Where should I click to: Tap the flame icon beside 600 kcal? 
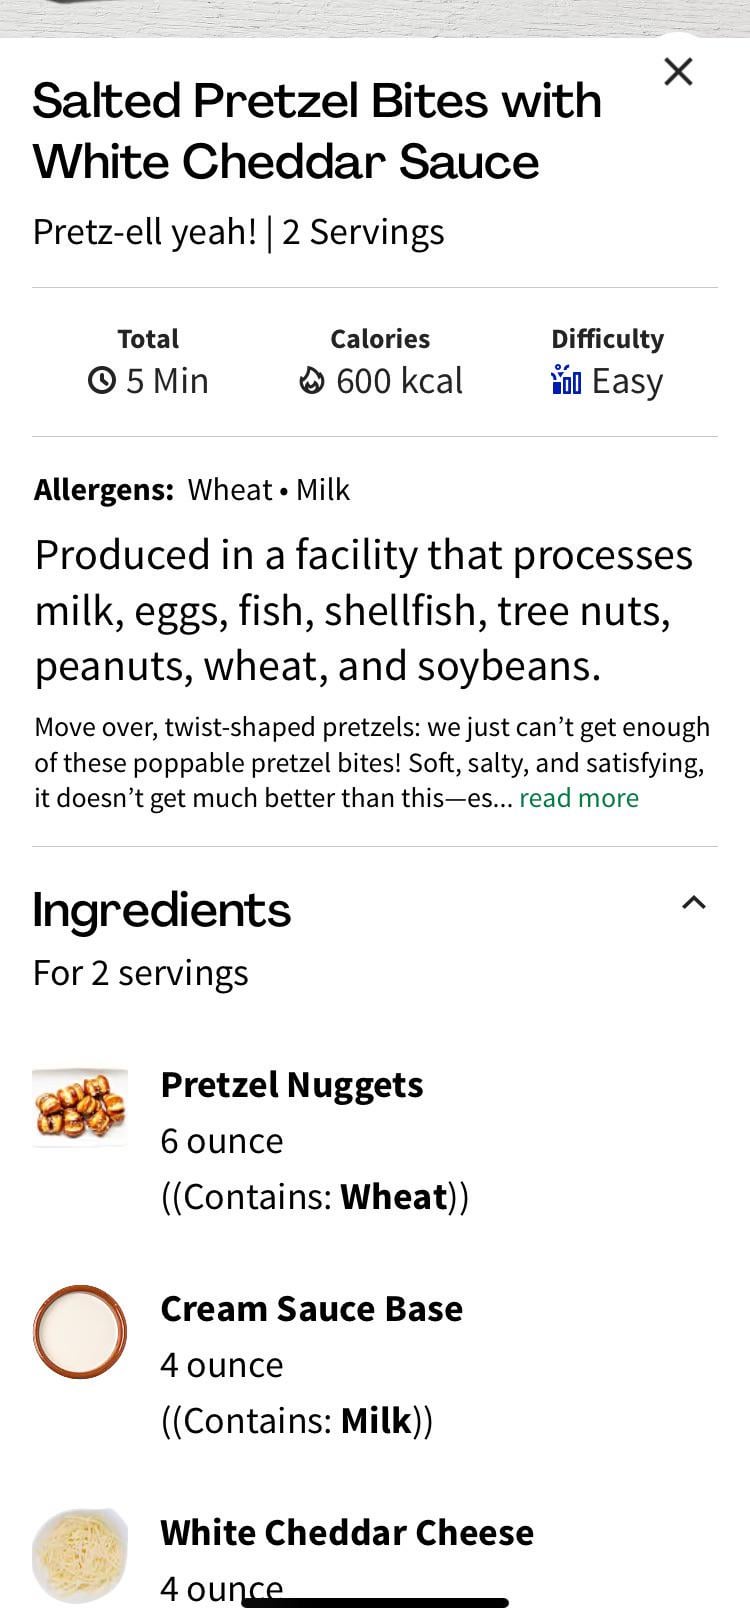[312, 381]
